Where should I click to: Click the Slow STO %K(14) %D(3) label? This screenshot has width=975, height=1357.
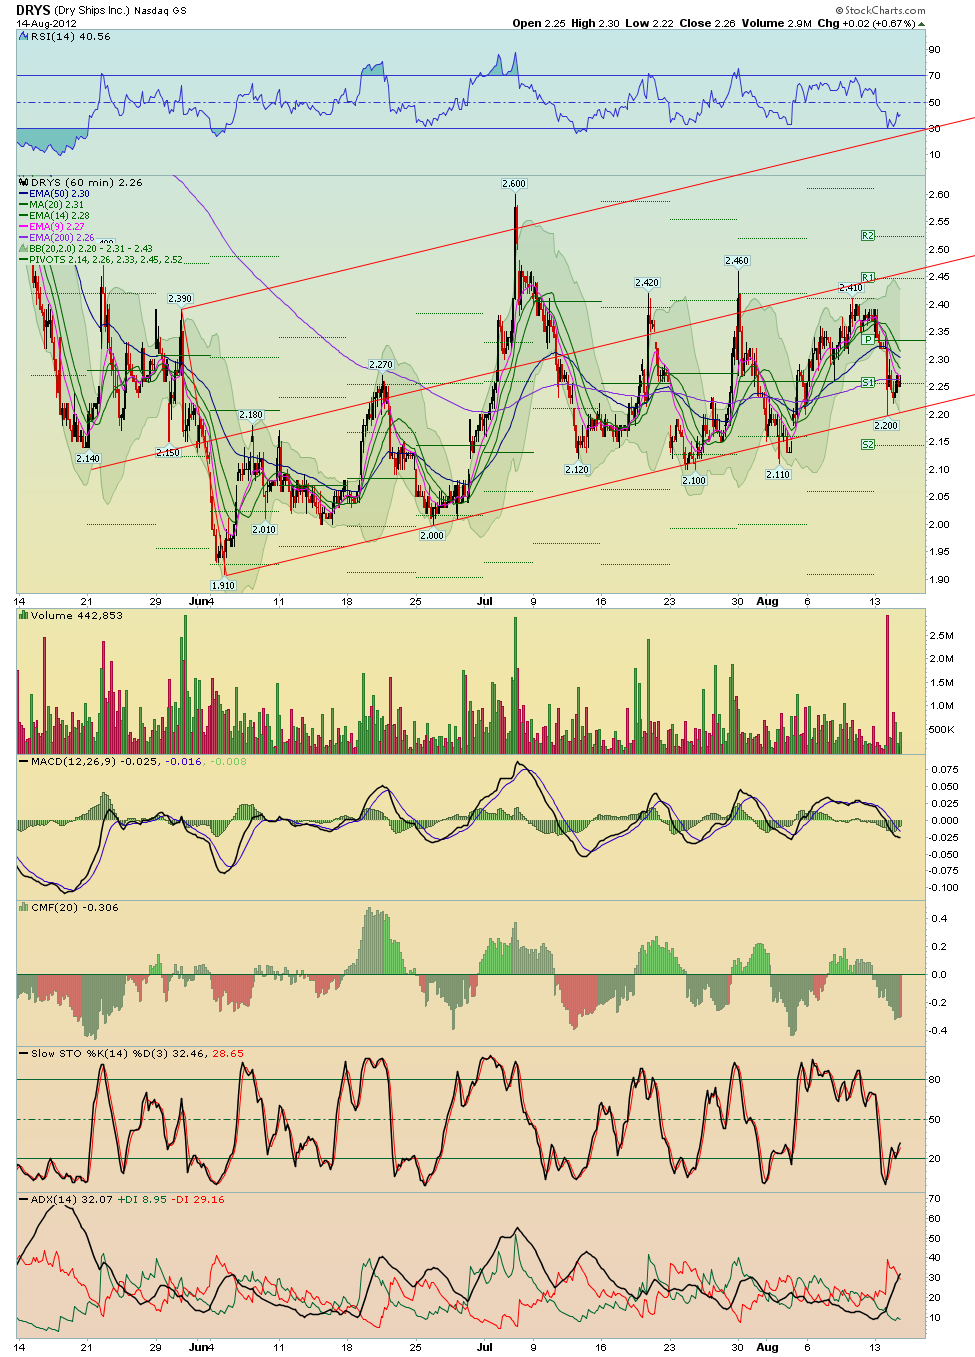(101, 1053)
